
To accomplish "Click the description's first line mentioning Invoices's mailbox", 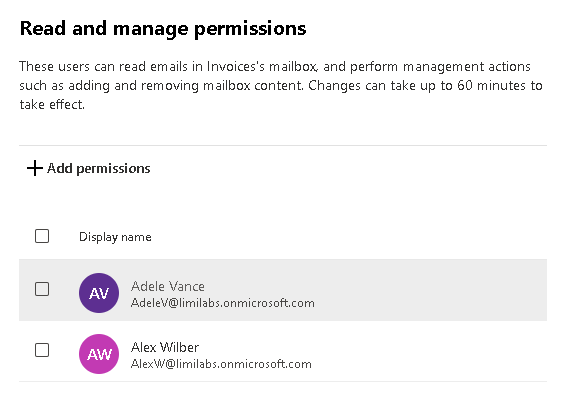I will click(x=275, y=67).
